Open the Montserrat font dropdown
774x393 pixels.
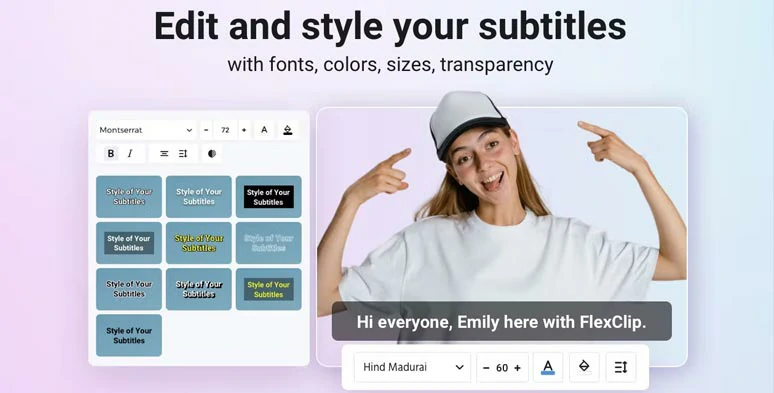pos(146,130)
